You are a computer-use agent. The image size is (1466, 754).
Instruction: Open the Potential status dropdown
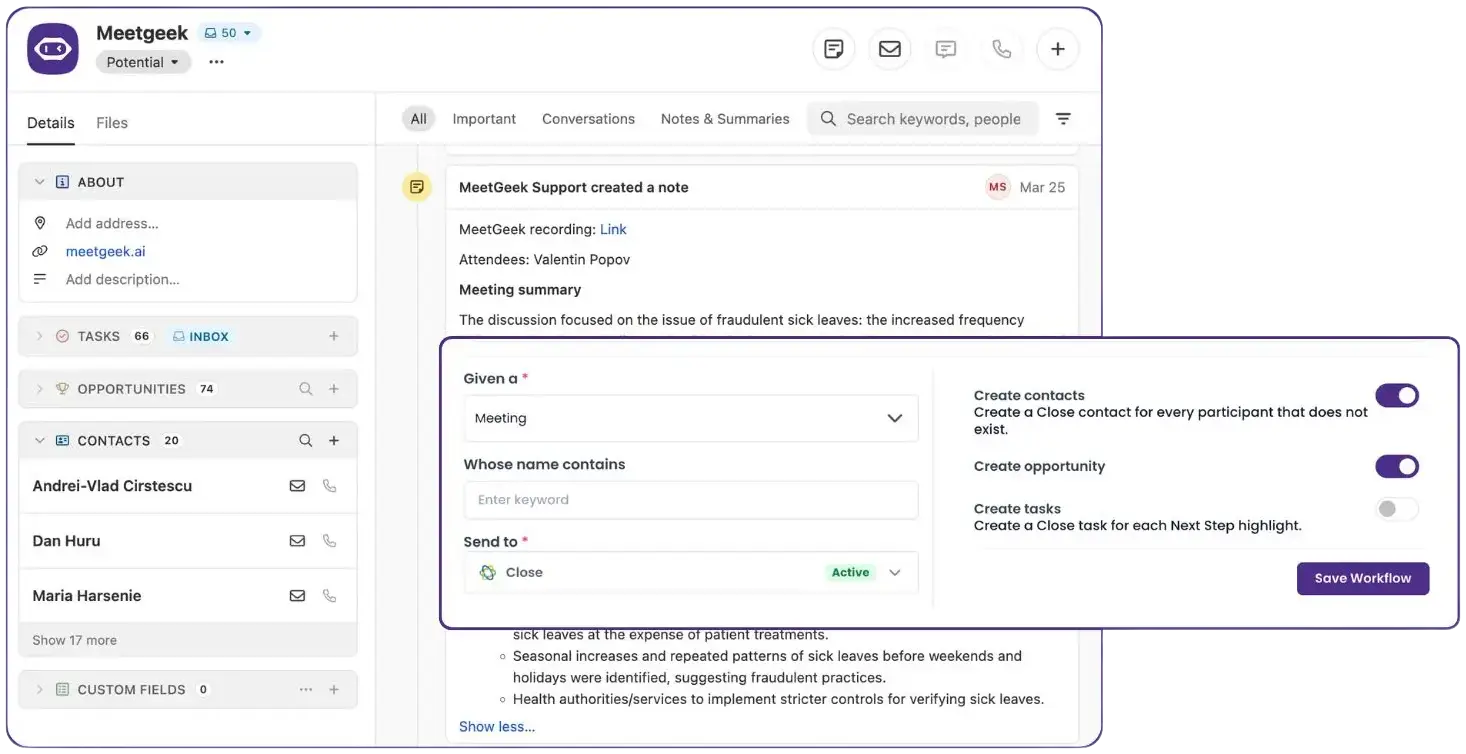click(x=144, y=62)
